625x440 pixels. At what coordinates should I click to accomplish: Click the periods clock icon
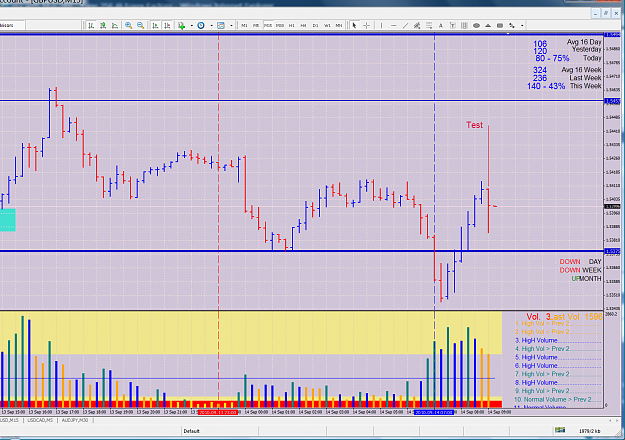point(201,26)
